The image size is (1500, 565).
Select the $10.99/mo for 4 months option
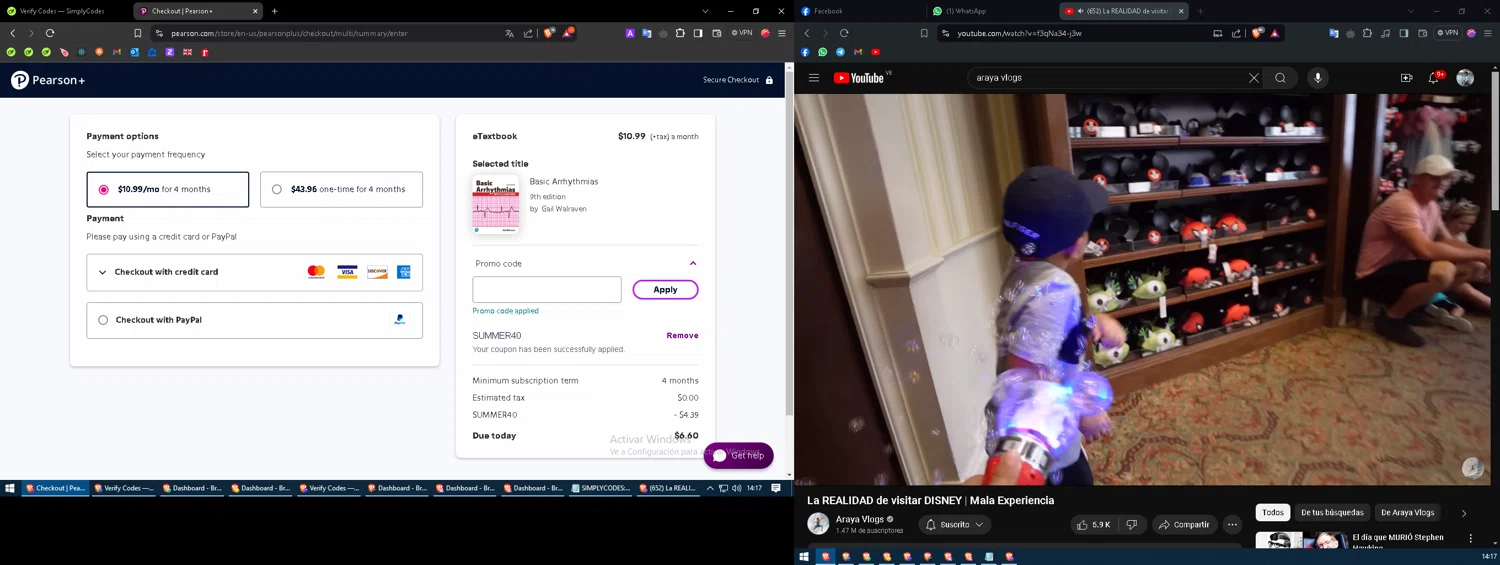167,189
